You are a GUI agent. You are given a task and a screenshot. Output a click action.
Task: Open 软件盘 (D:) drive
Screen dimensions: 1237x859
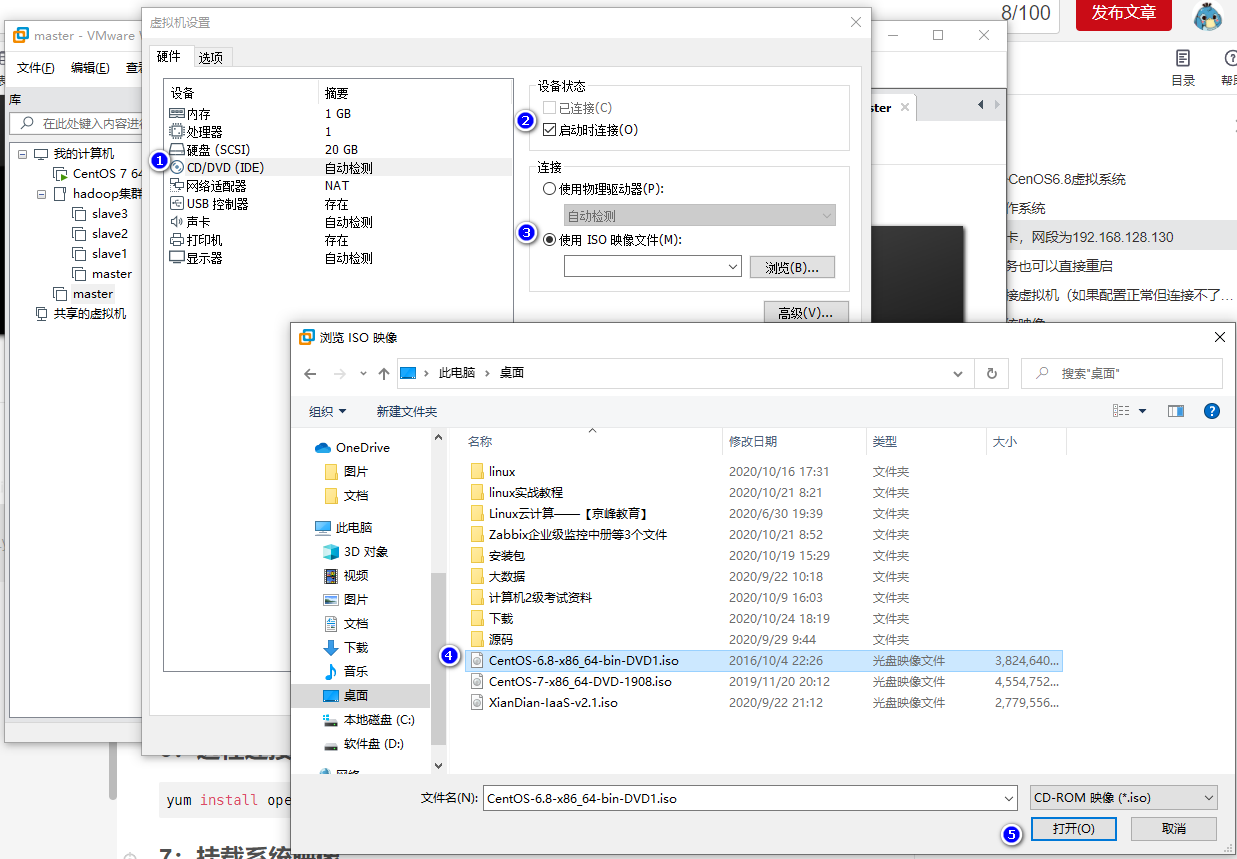tap(364, 744)
